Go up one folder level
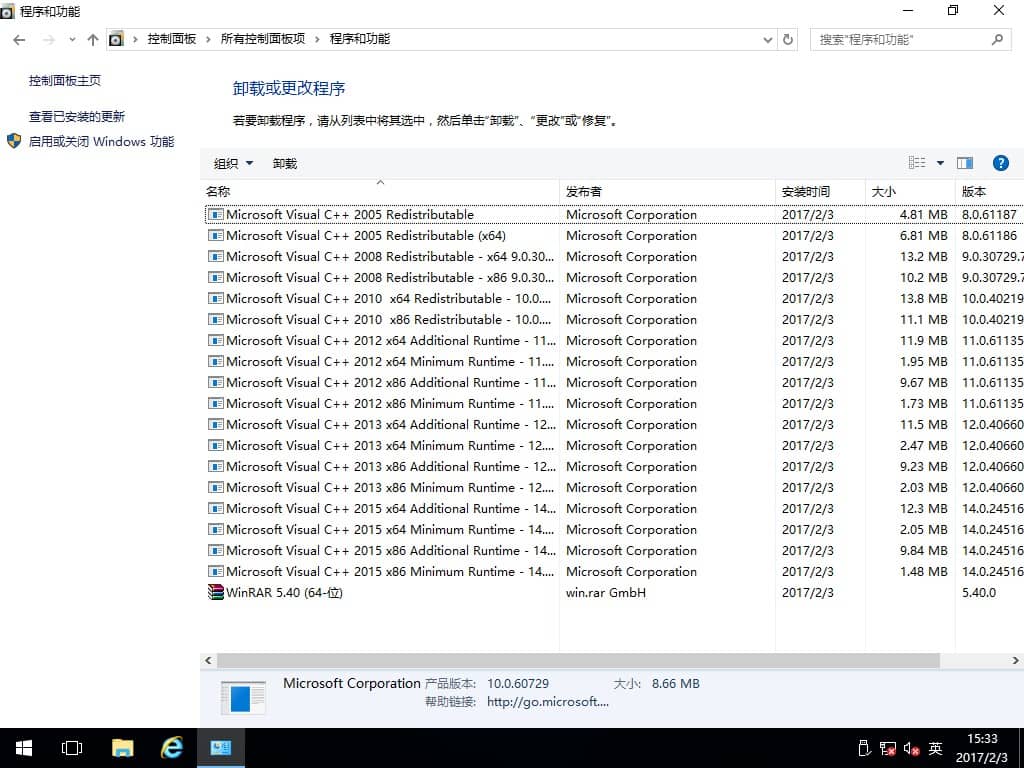1024x768 pixels. 93,40
